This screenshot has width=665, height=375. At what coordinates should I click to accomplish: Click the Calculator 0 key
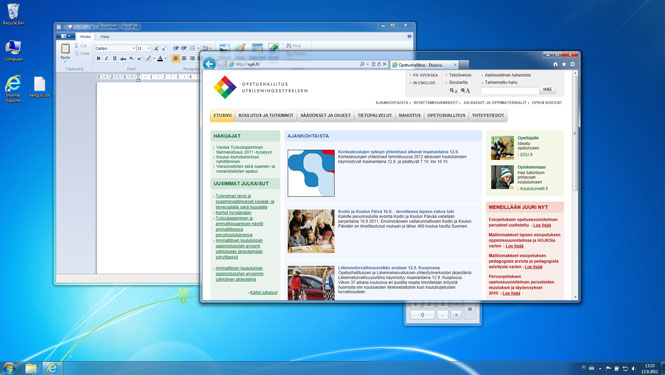click(x=422, y=315)
